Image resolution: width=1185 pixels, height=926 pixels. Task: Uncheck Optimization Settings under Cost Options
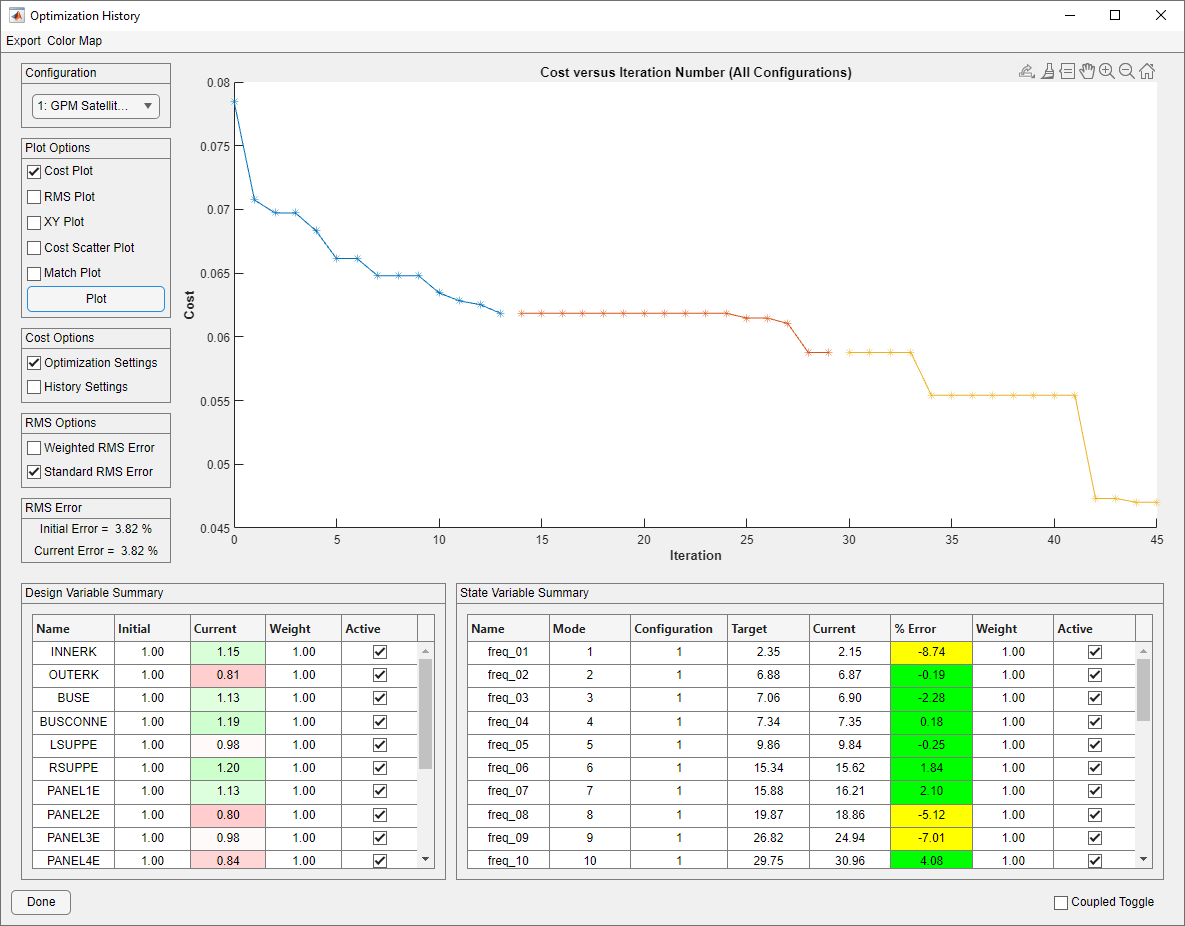click(x=34, y=363)
